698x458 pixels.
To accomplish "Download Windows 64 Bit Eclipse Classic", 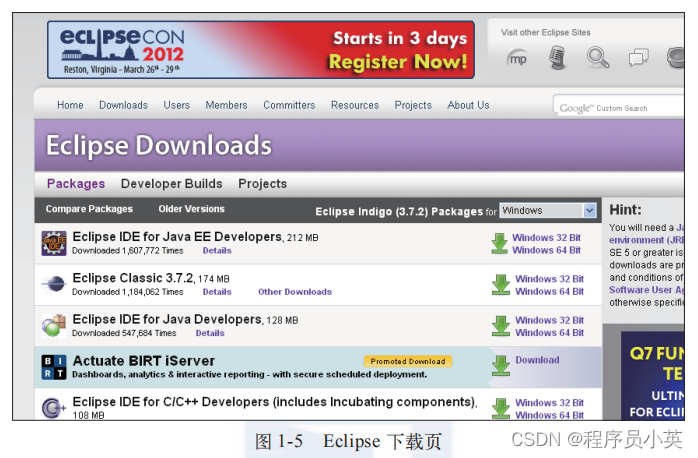I will (549, 292).
